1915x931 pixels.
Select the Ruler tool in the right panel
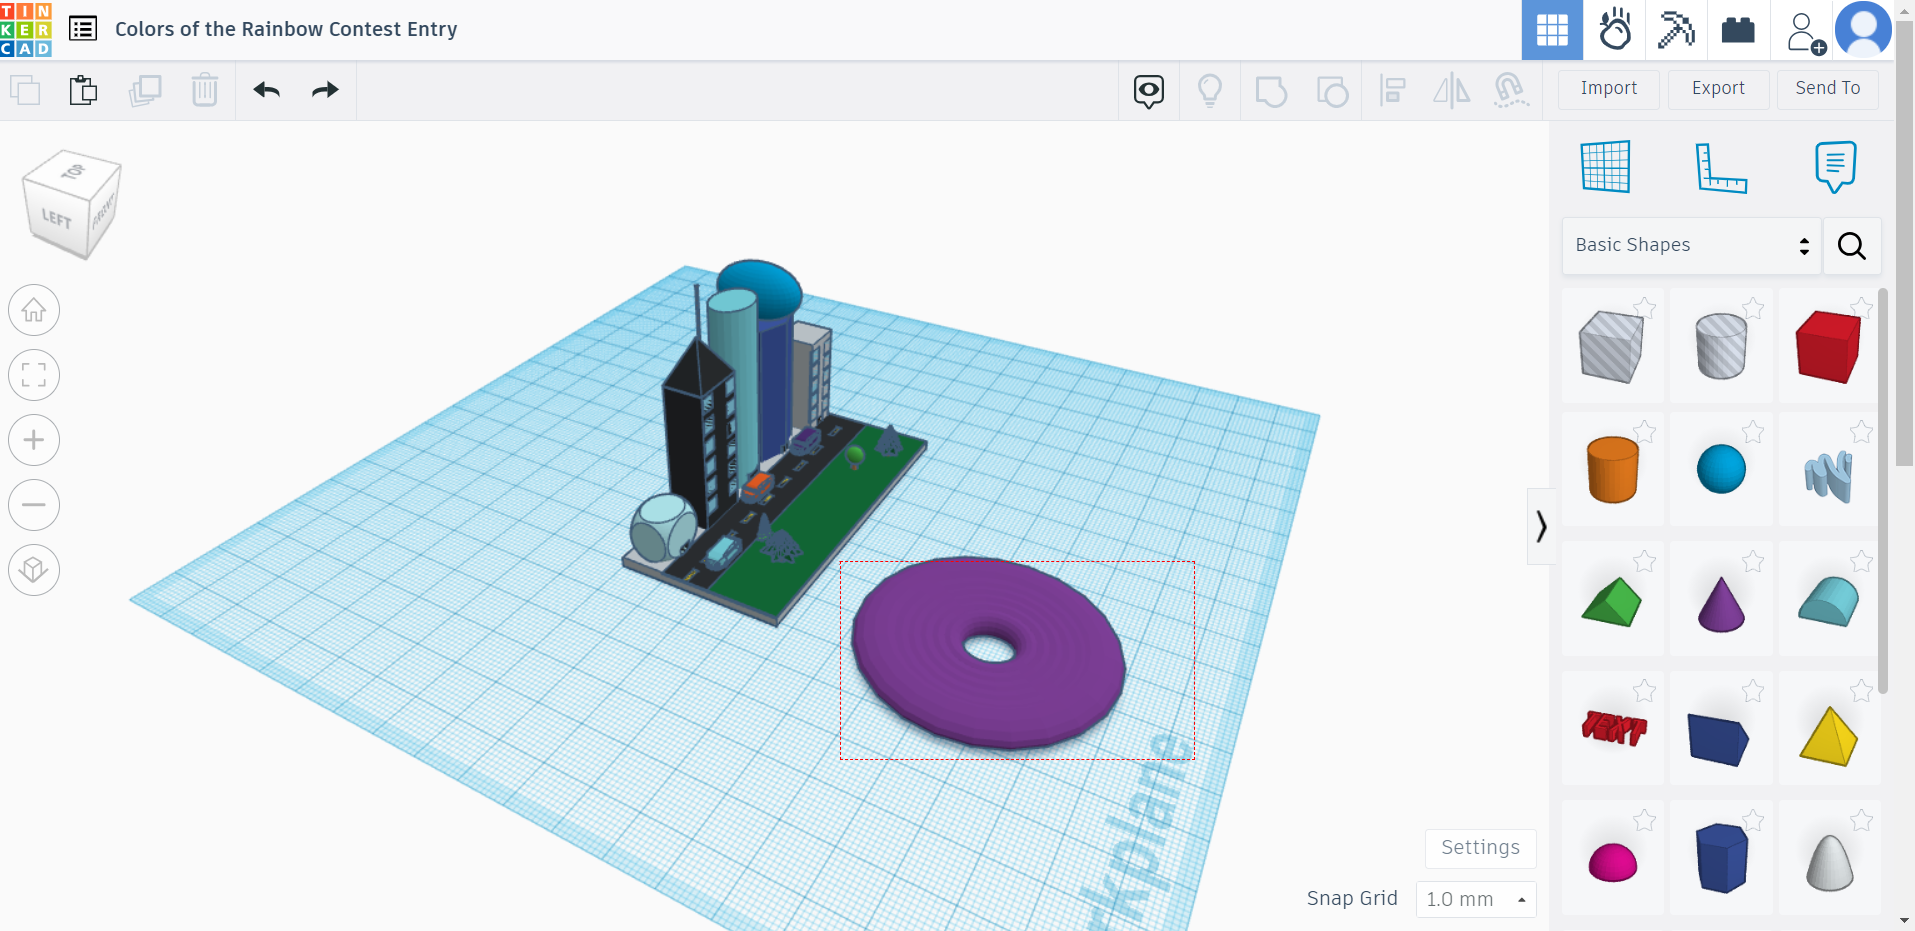(1723, 167)
